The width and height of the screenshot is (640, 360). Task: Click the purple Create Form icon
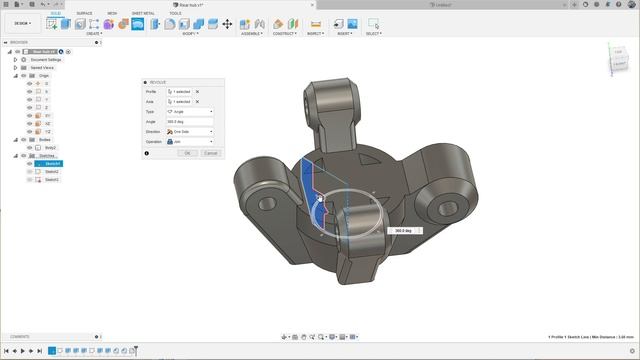109,24
